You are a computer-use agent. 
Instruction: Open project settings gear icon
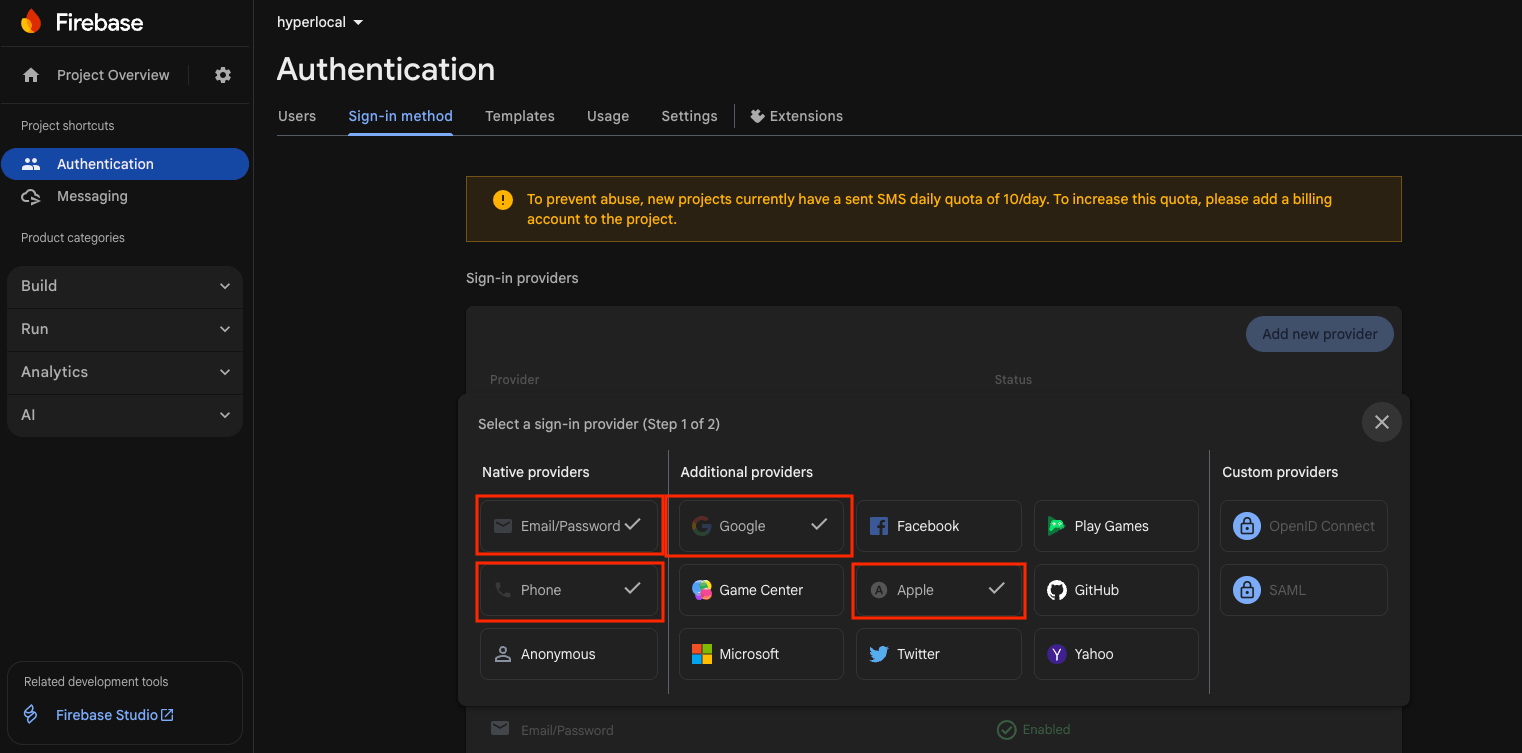click(x=223, y=75)
